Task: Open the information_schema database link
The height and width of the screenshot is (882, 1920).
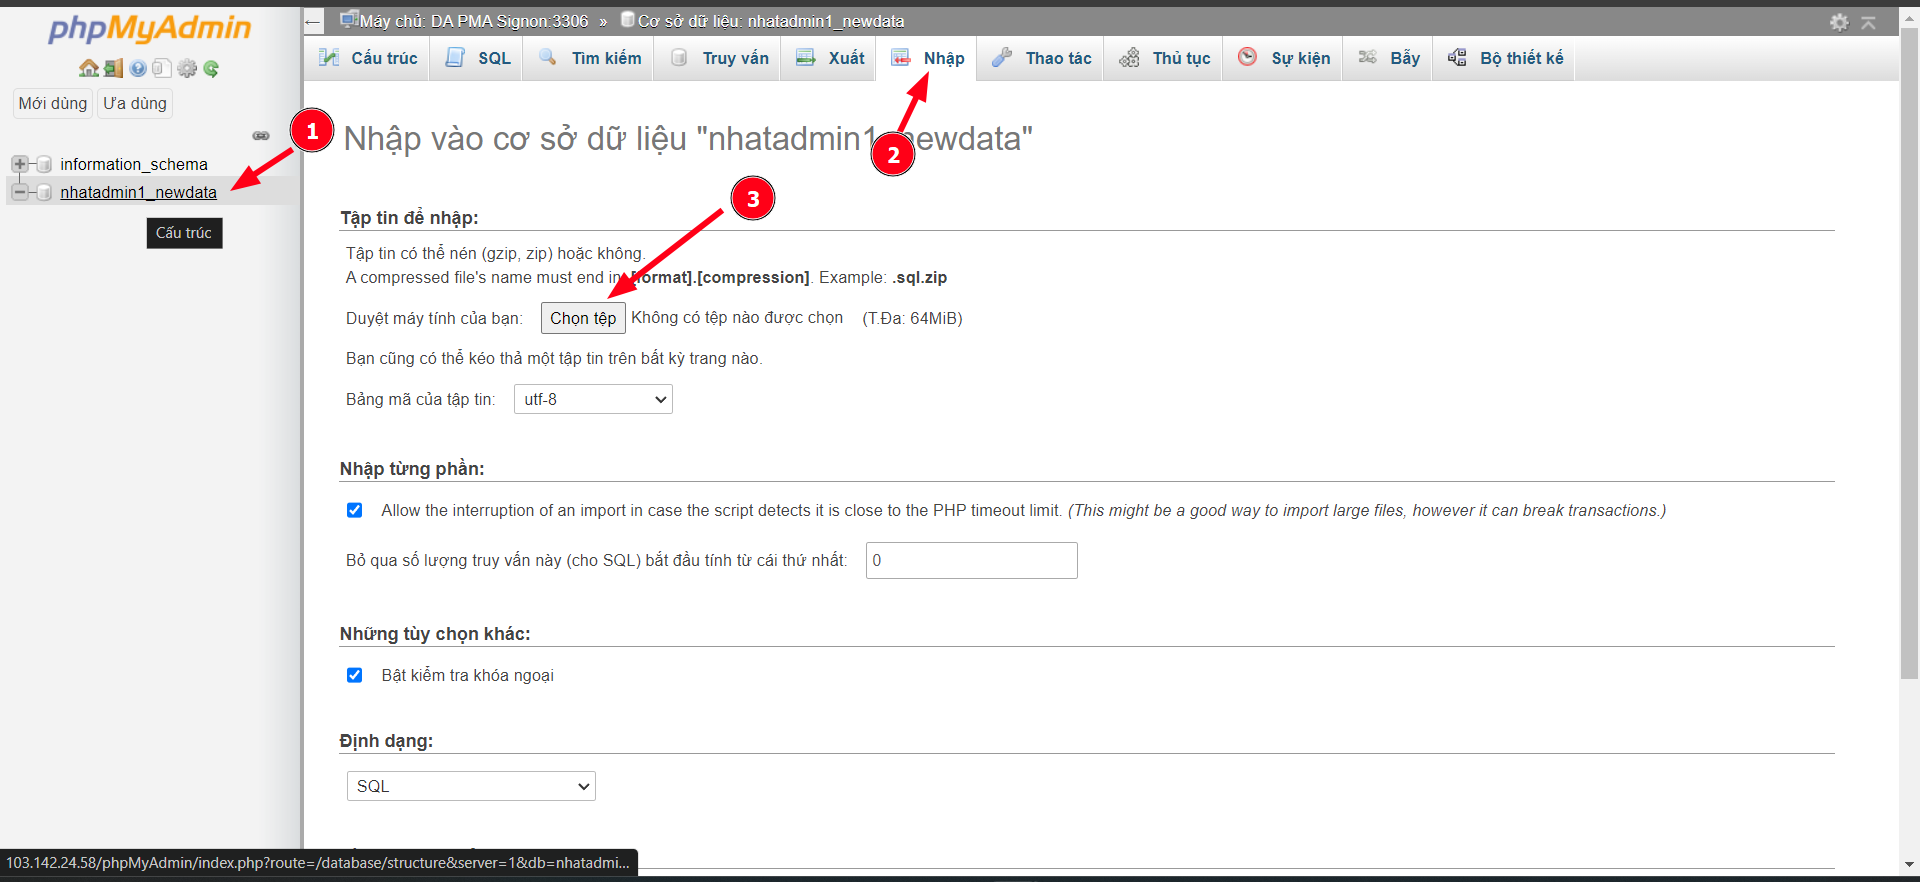Action: tap(134, 164)
